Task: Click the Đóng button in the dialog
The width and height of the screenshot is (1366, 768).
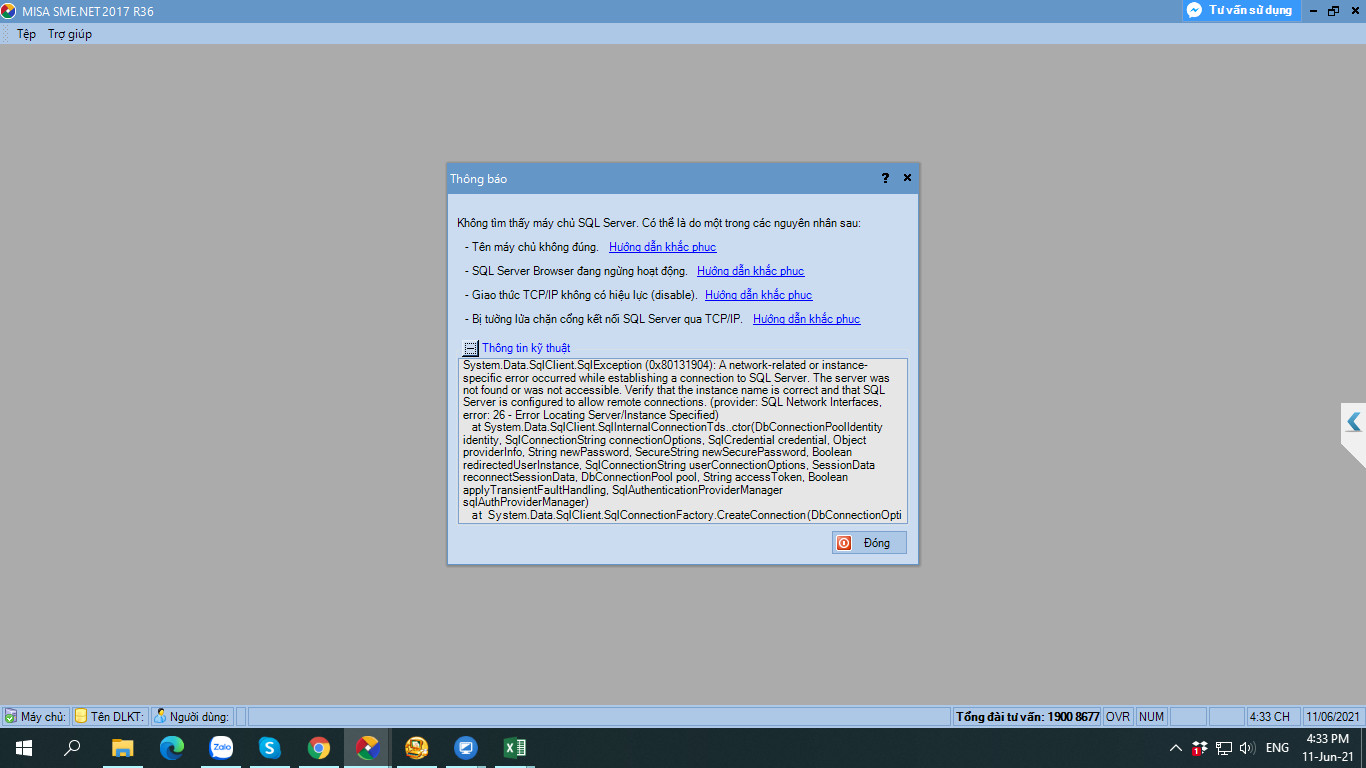Action: pyautogui.click(x=869, y=543)
